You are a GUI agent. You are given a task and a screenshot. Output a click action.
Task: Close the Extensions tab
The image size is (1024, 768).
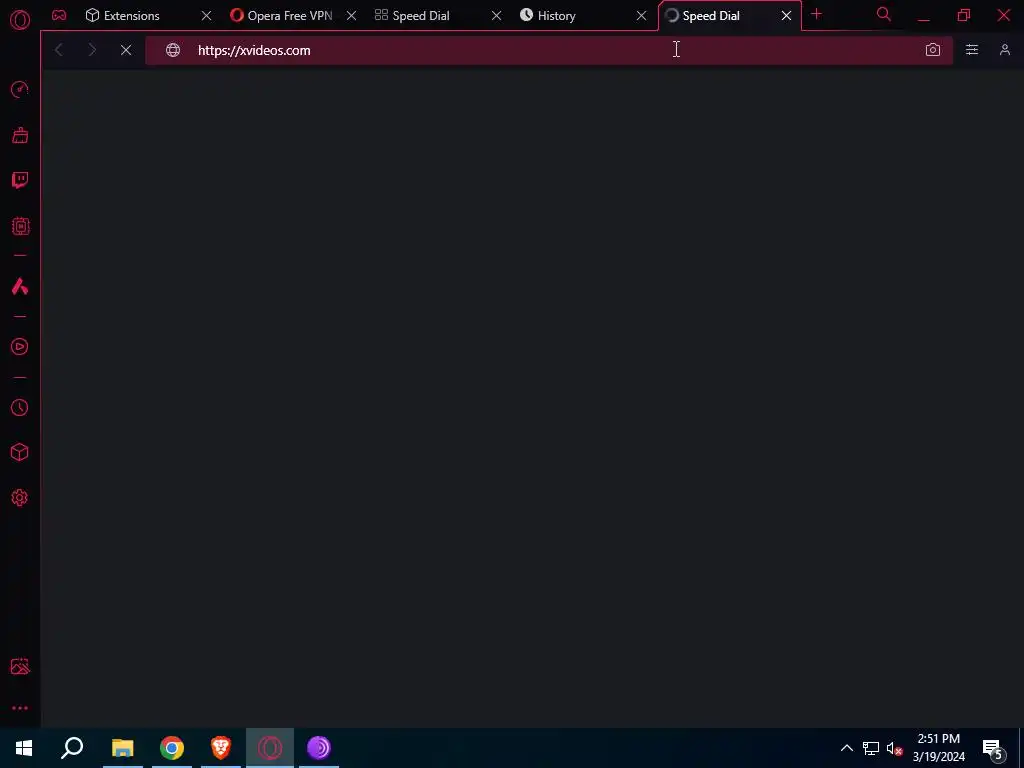tap(206, 16)
